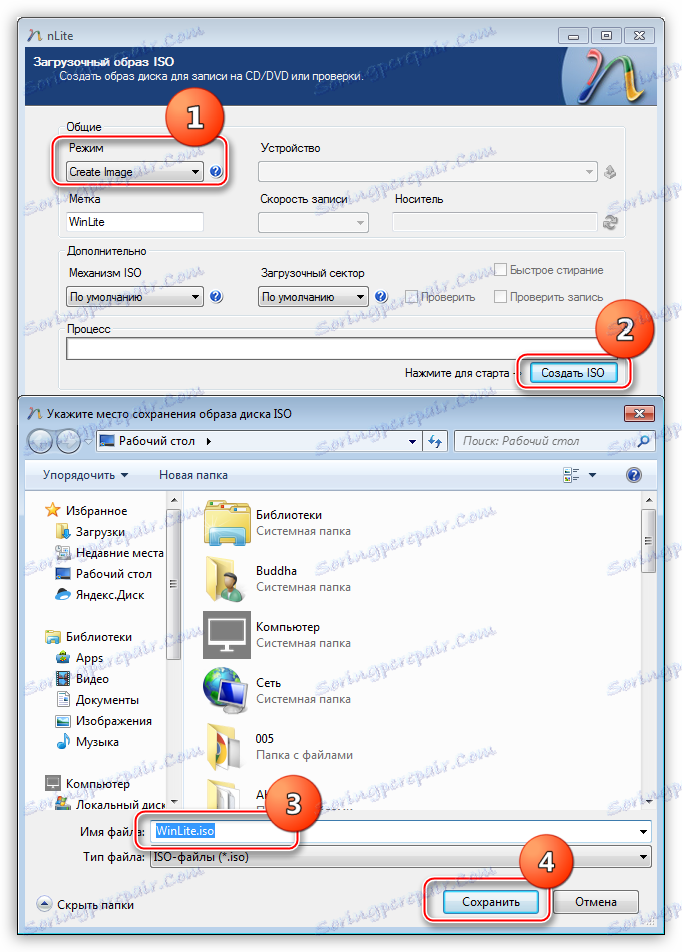Expand the address bar history dropdown
Image resolution: width=682 pixels, height=952 pixels.
(x=412, y=441)
